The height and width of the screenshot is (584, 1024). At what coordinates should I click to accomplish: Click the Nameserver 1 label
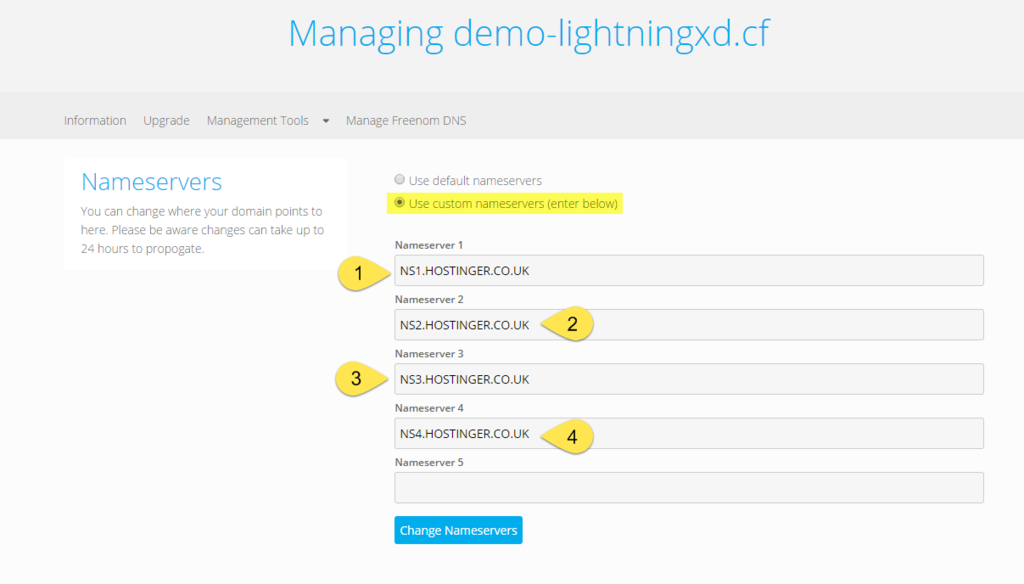[429, 245]
